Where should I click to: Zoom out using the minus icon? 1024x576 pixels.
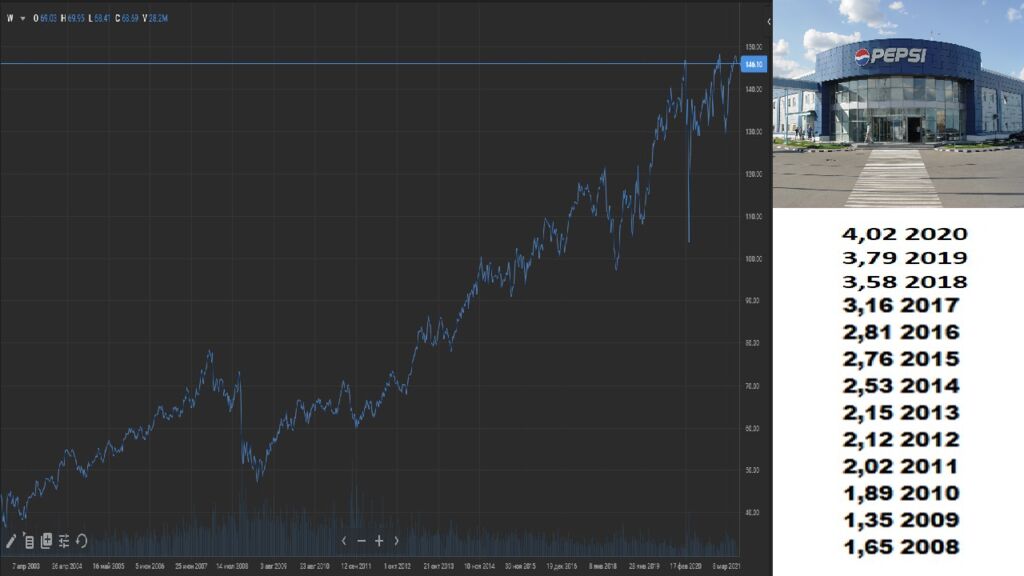click(361, 541)
